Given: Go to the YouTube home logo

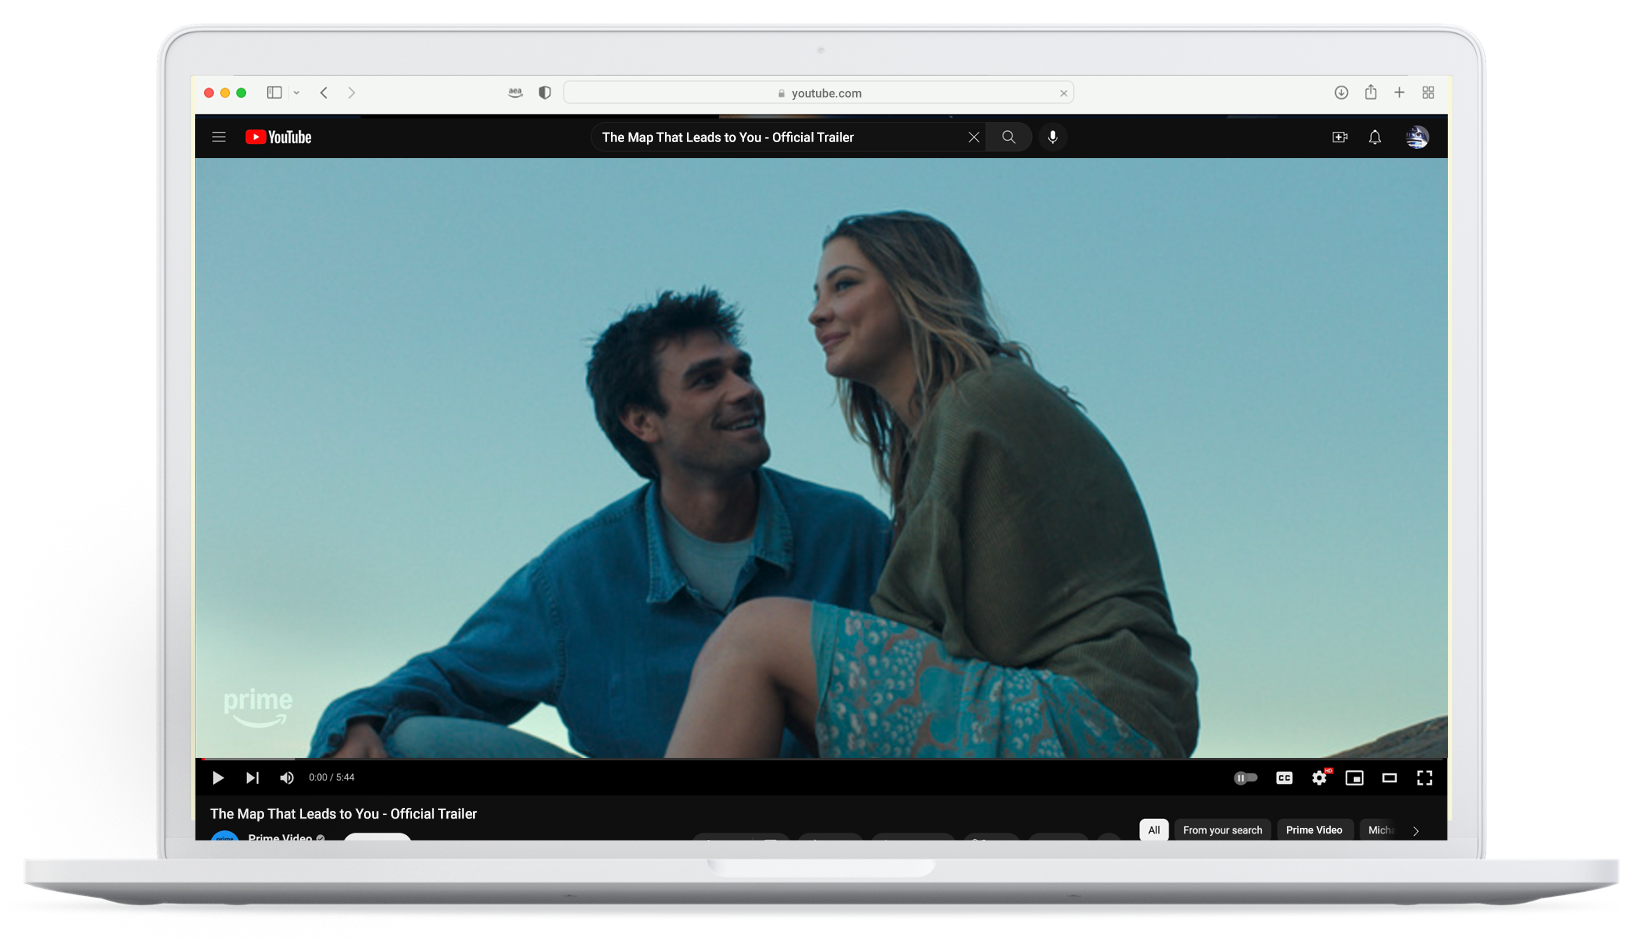Looking at the screenshot, I should point(279,137).
